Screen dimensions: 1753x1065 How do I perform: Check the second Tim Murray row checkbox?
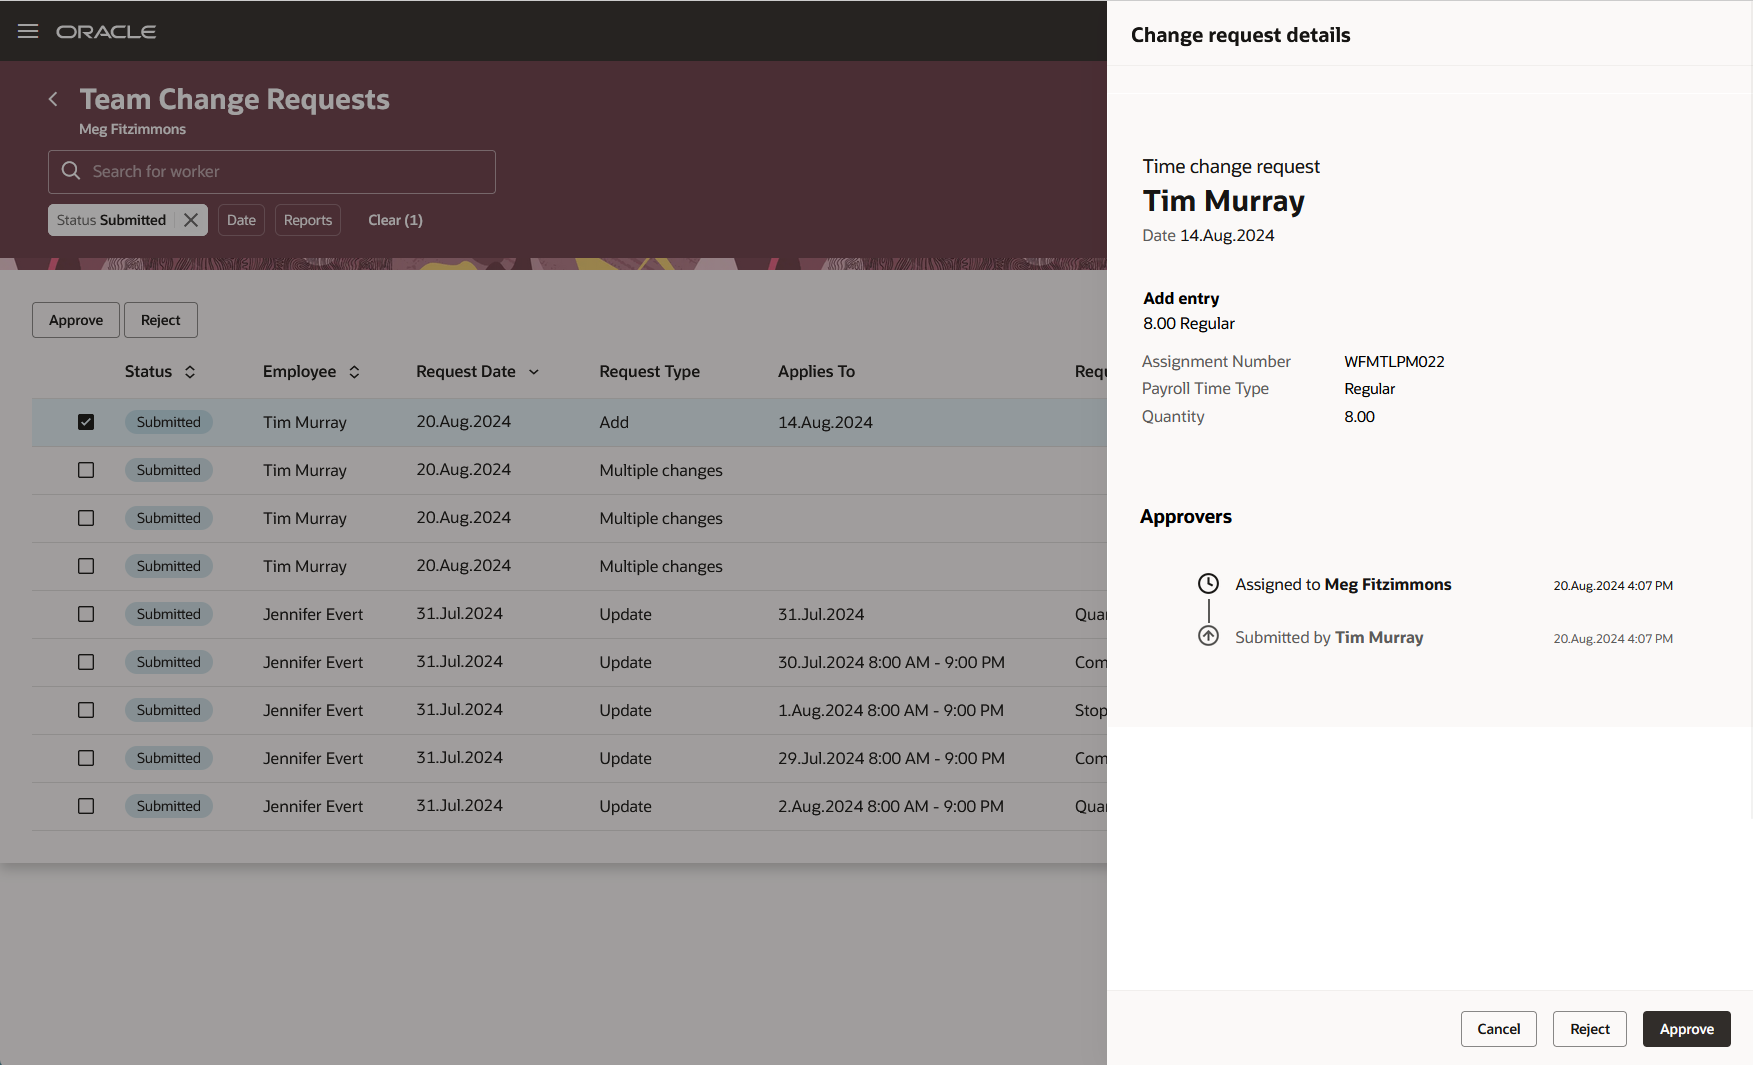coord(86,470)
